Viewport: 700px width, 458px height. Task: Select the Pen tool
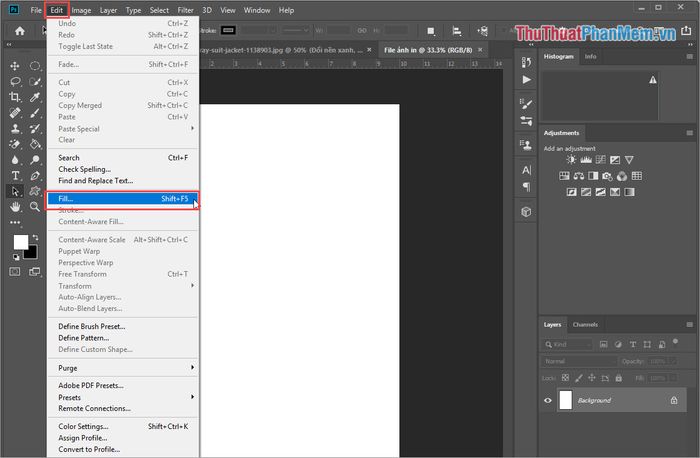(x=35, y=175)
